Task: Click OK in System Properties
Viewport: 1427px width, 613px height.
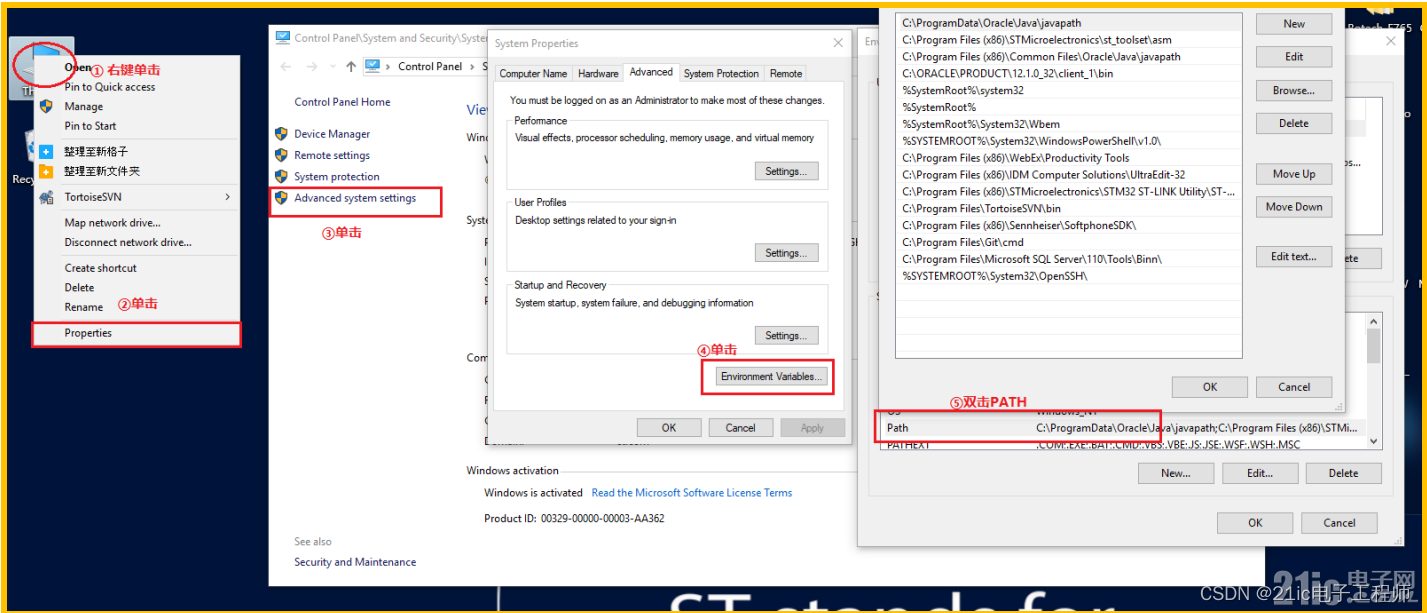Action: (x=669, y=427)
